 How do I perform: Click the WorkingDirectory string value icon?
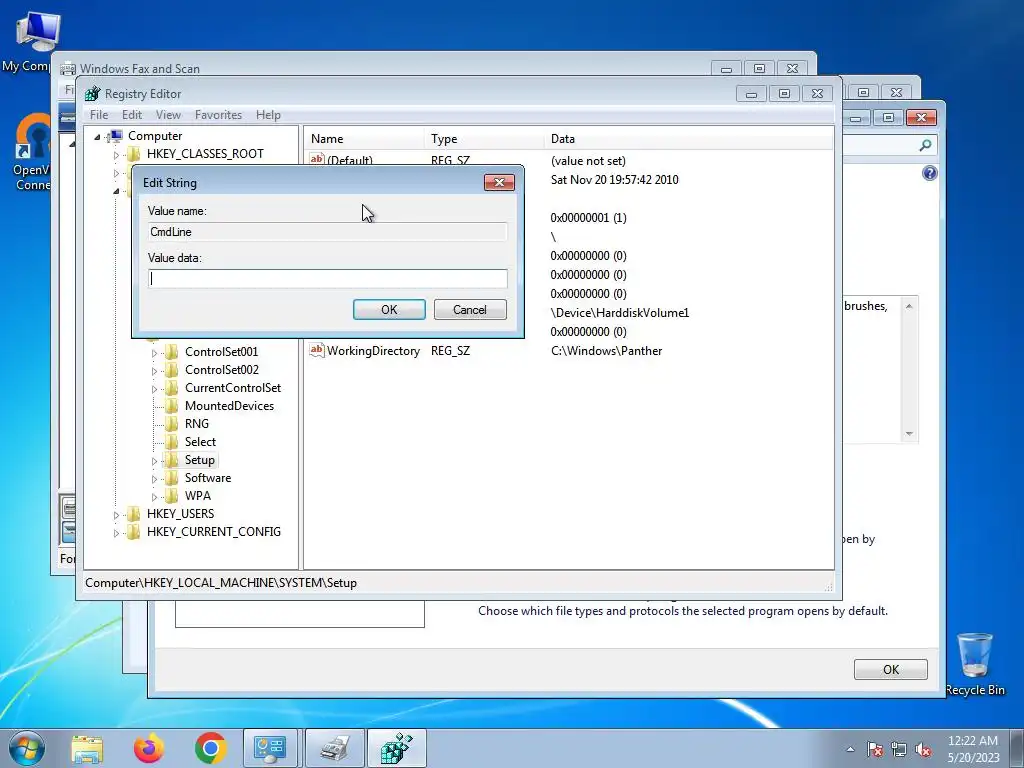(317, 351)
